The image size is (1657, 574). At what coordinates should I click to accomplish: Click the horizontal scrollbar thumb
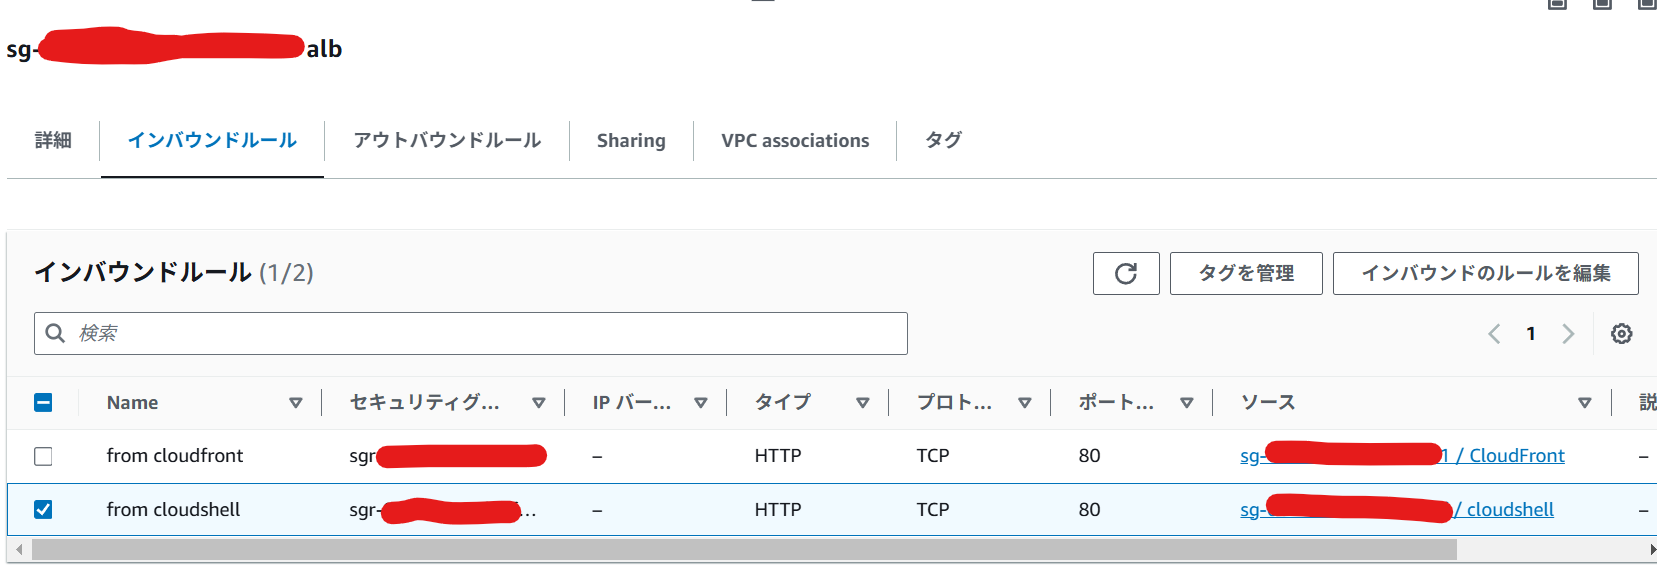[x=744, y=550]
